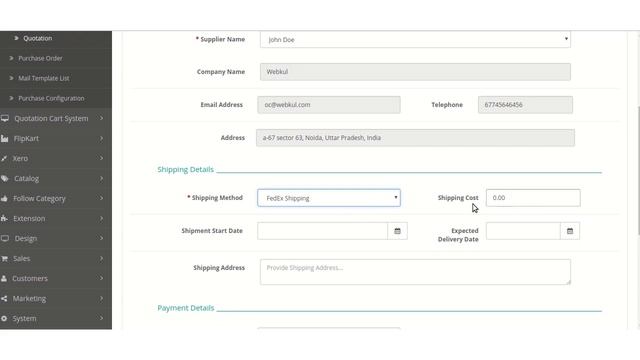The image size is (640, 360).
Task: Click the Customers person icon
Action: click(x=4, y=278)
